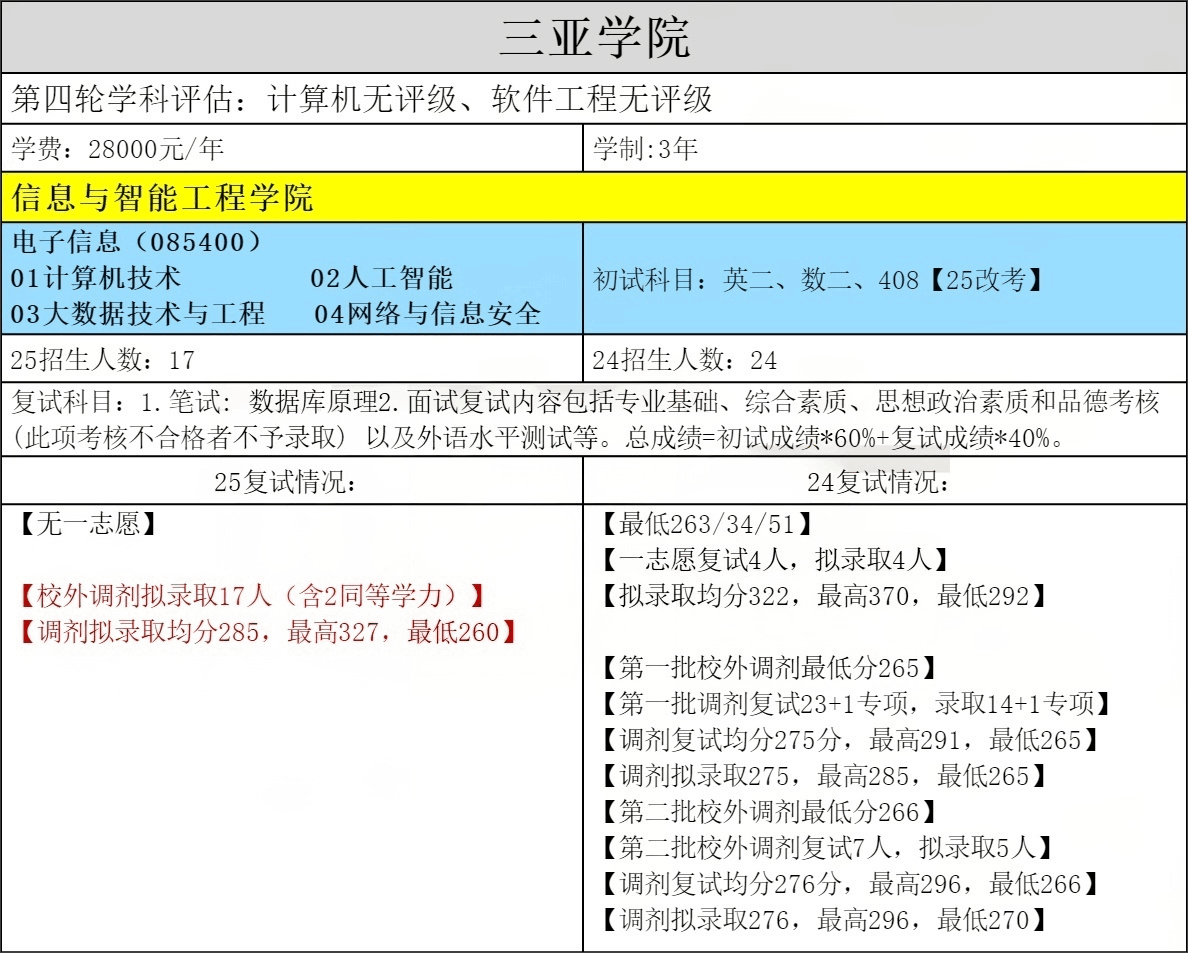Image resolution: width=1188 pixels, height=953 pixels.
Task: Select the 第四轮学科评估 row text
Action: 362,99
